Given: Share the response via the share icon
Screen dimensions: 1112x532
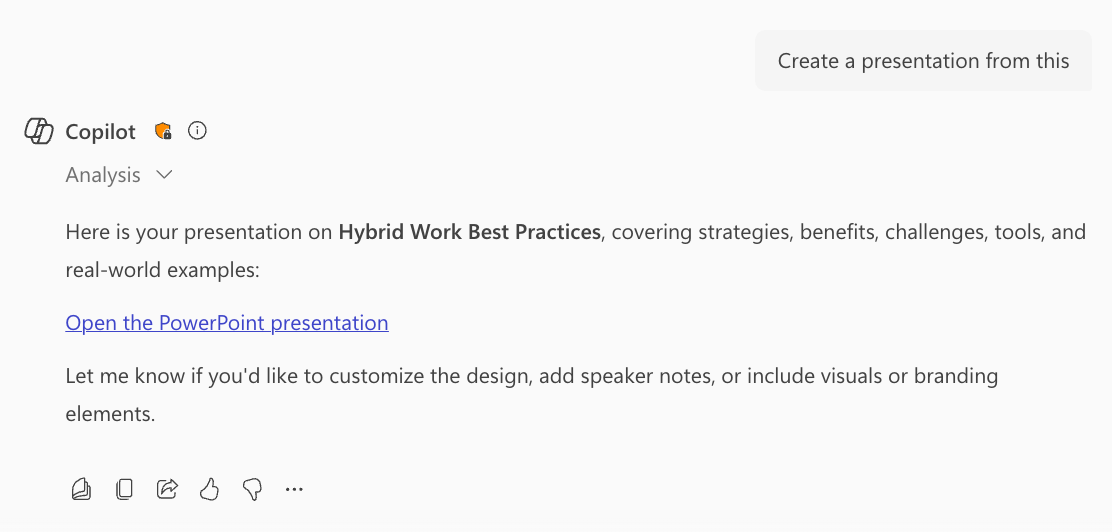Looking at the screenshot, I should (x=167, y=489).
